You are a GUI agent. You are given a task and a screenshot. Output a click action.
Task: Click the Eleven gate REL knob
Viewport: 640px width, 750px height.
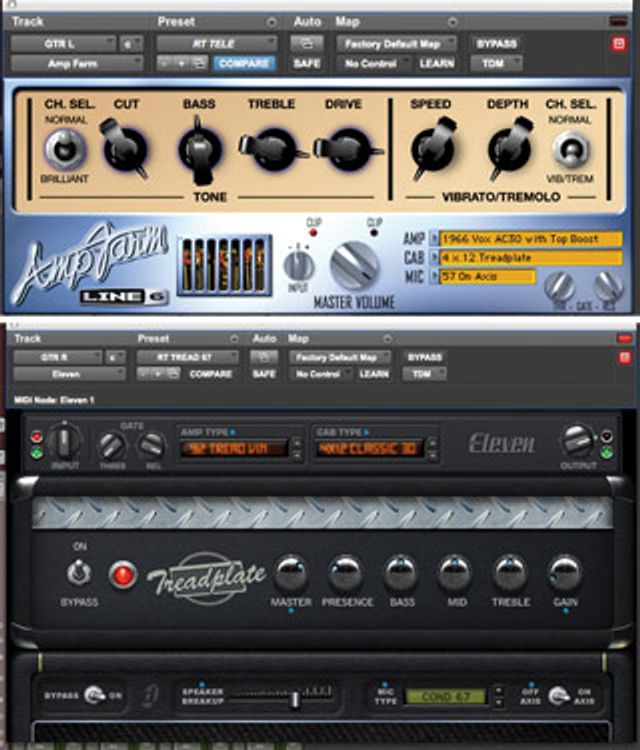pyautogui.click(x=152, y=447)
